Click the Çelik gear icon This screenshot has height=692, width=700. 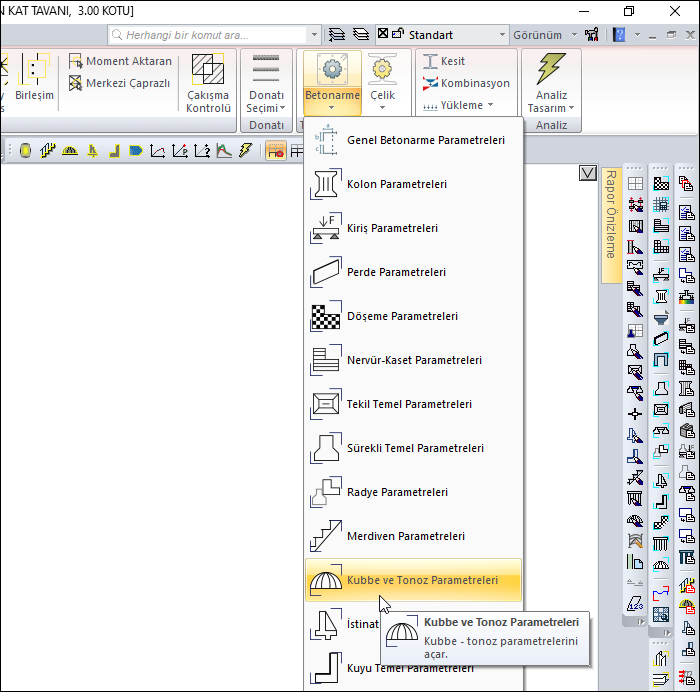click(x=382, y=69)
